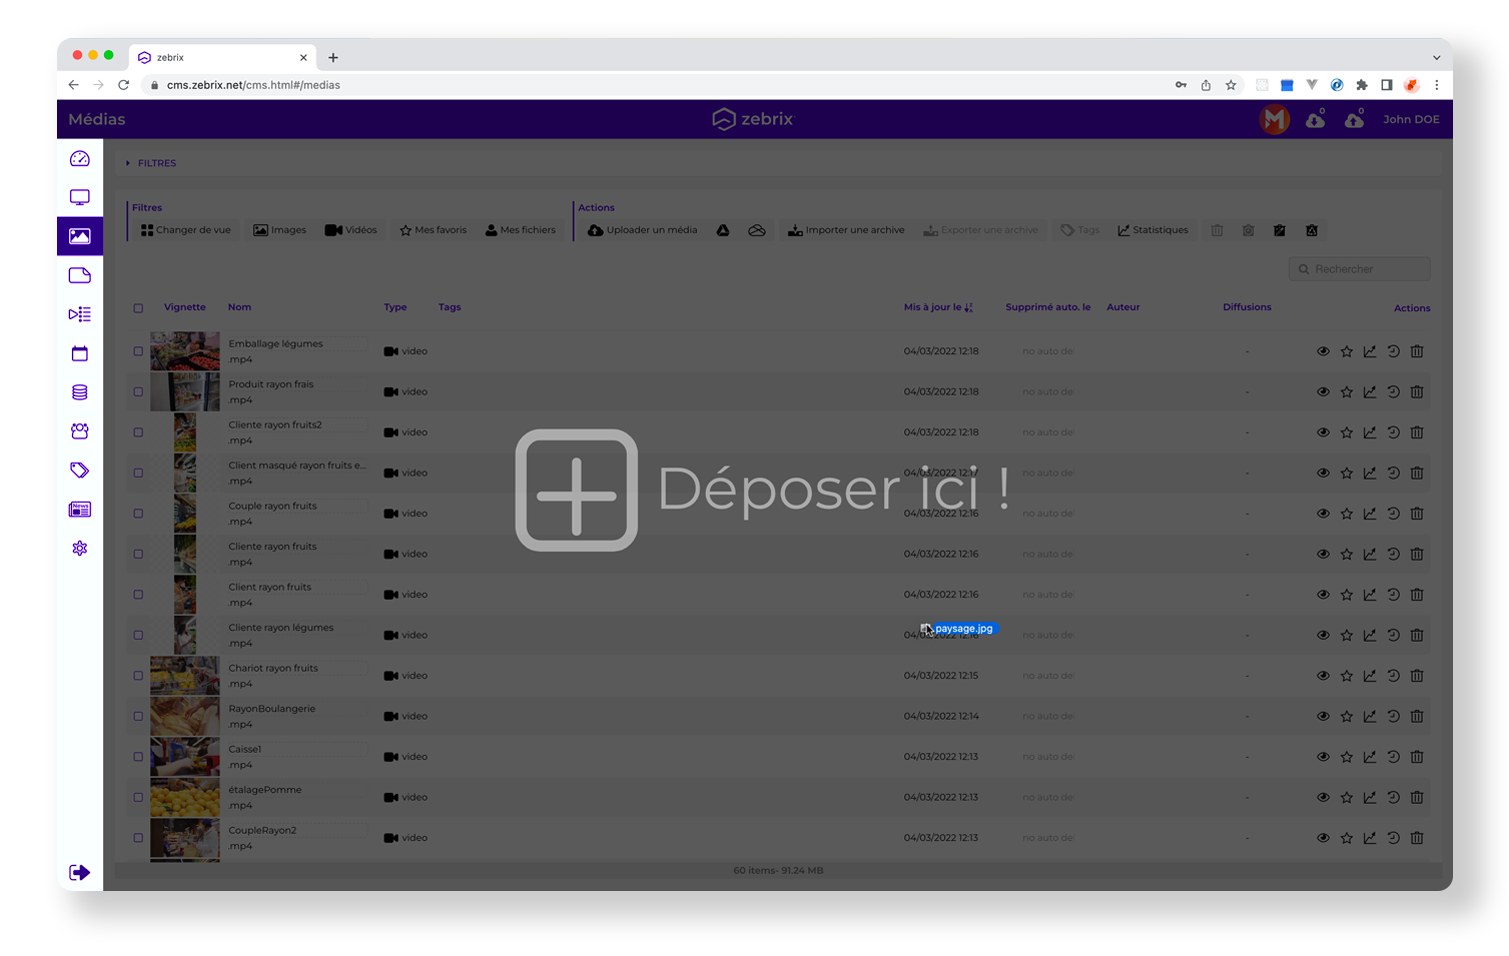Viewport: 1509px width, 956px height.
Task: Click Importer une archive button
Action: pos(846,231)
